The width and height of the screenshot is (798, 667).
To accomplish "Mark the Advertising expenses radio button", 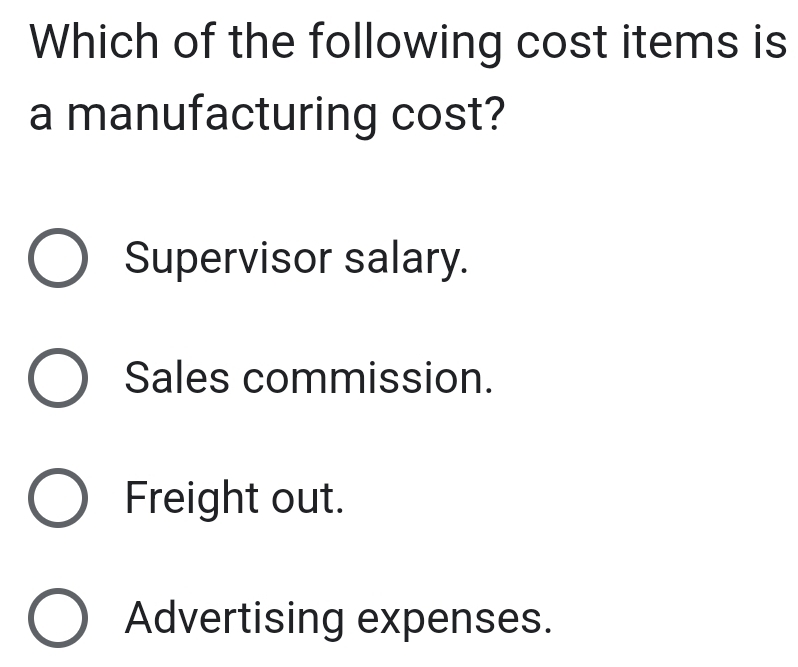I will (58, 618).
